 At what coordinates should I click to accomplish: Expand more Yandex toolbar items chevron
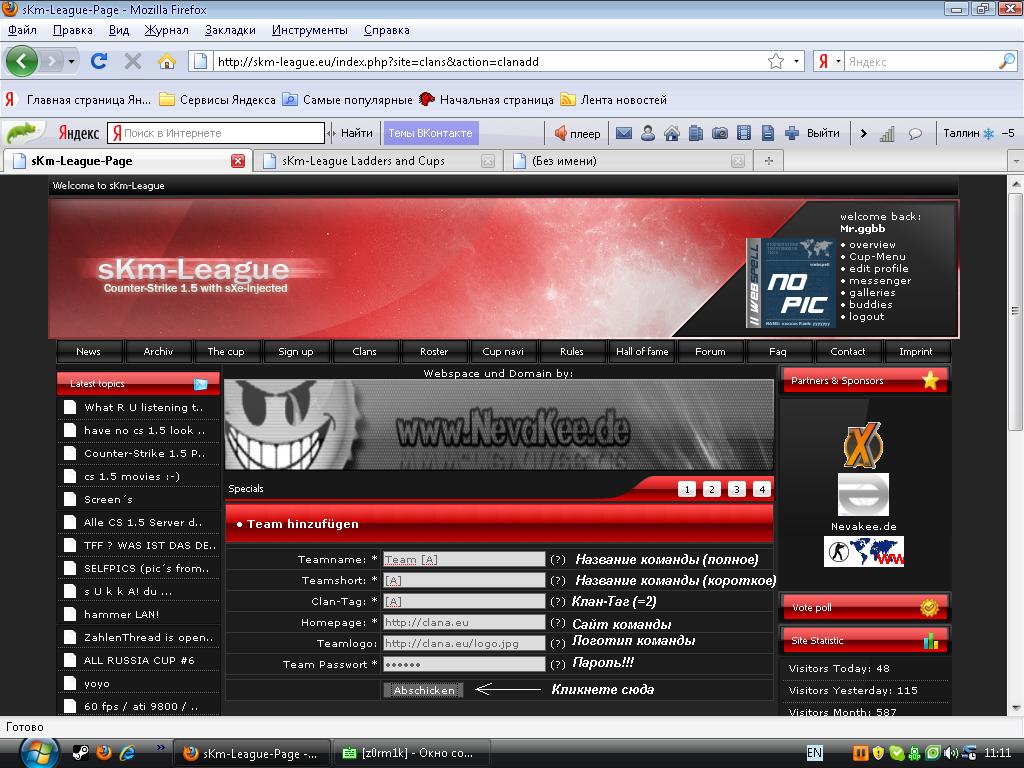(863, 133)
